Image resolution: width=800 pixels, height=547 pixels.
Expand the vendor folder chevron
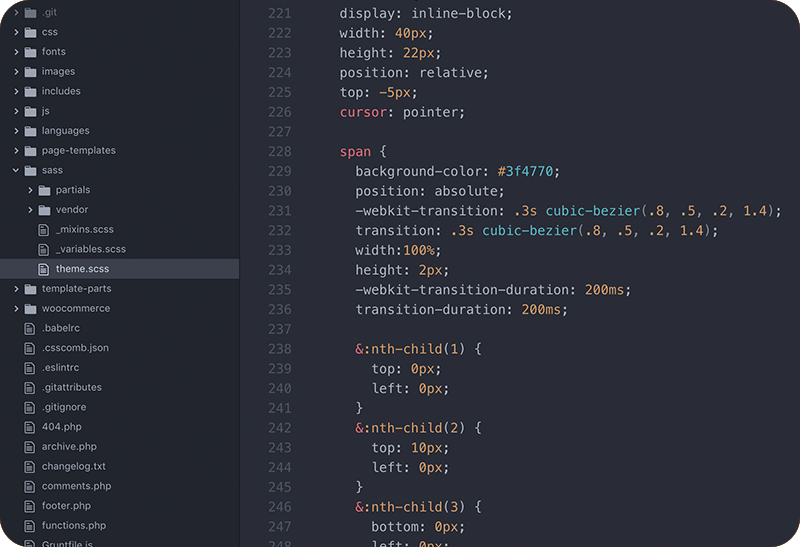[x=30, y=210]
